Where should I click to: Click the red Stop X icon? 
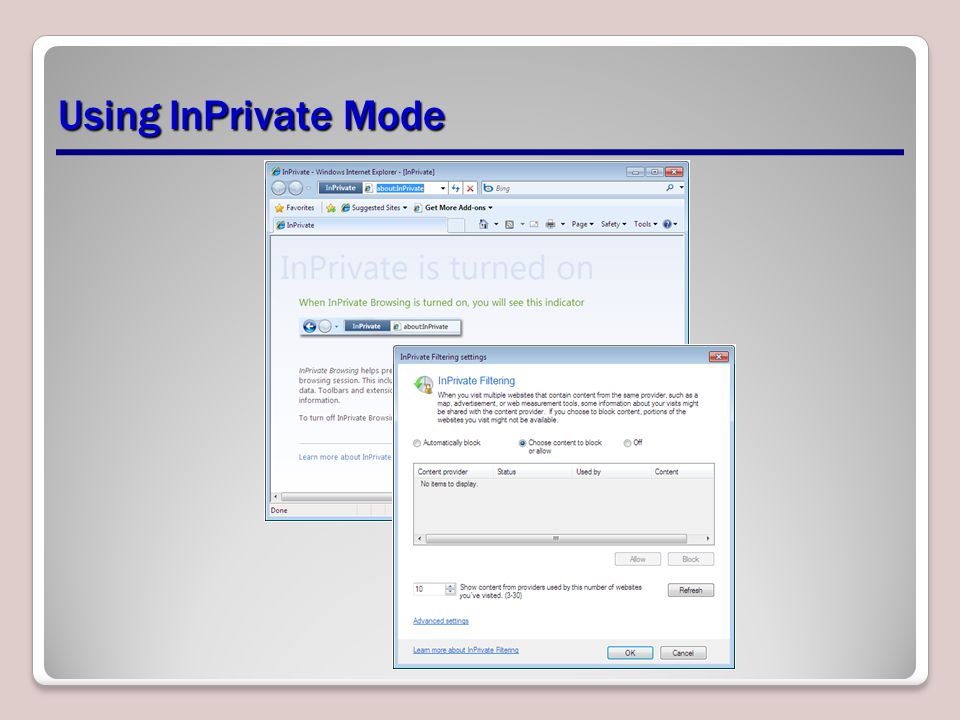pyautogui.click(x=470, y=189)
